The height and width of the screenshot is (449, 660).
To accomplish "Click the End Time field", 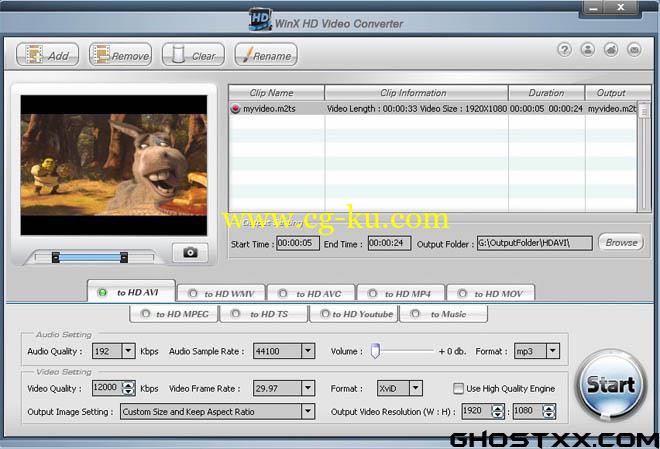I will (389, 243).
